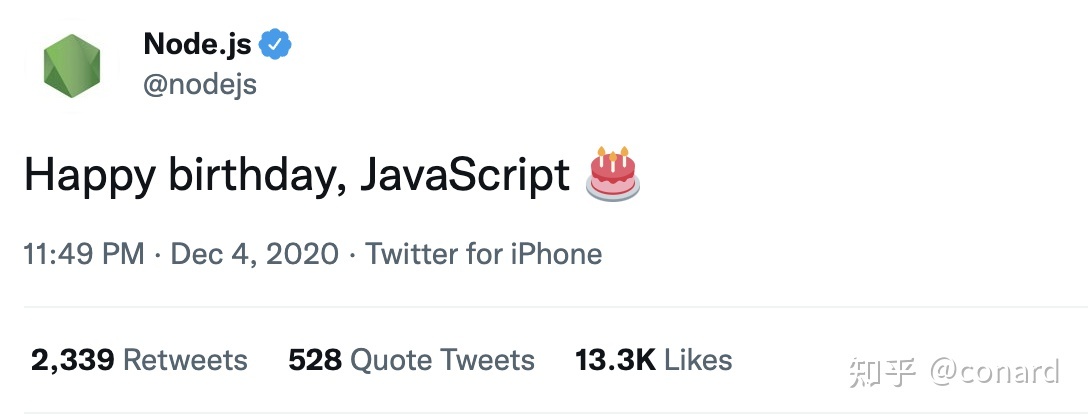This screenshot has height=416, width=1088.
Task: Open the Twitter for iPhone source link
Action: pos(484,254)
